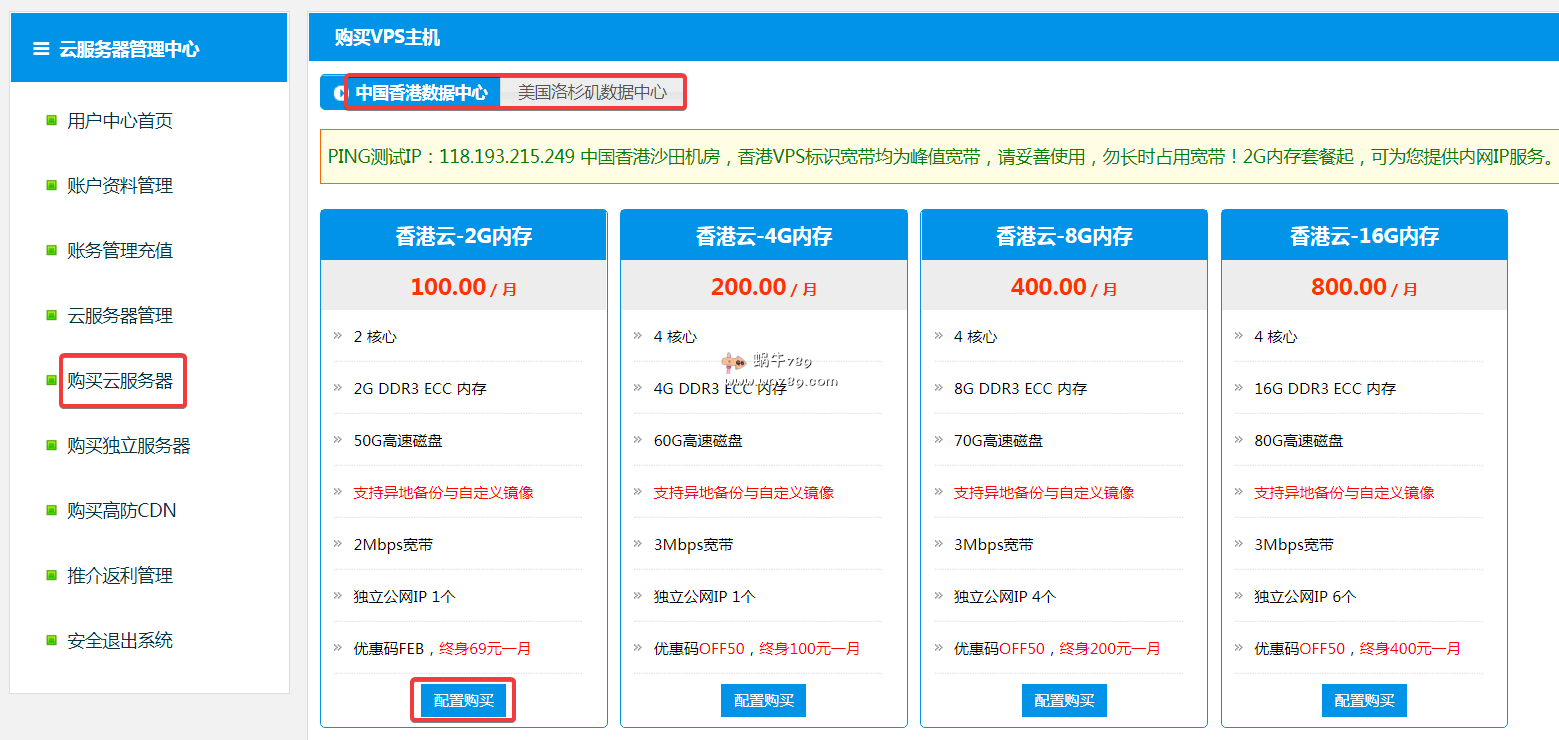Viewport: 1559px width, 740px height.
Task: Click the green bullet icon beside 安全退出系统
Action: [51, 640]
